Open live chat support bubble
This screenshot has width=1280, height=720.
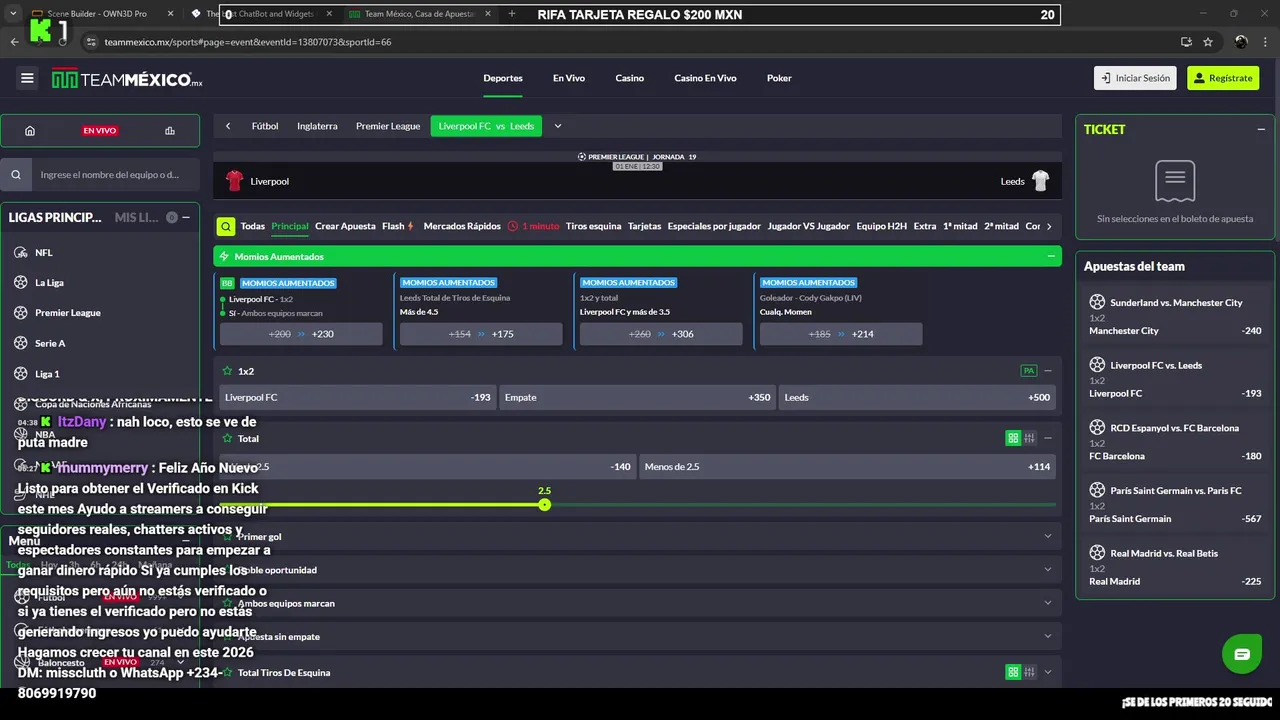point(1241,654)
